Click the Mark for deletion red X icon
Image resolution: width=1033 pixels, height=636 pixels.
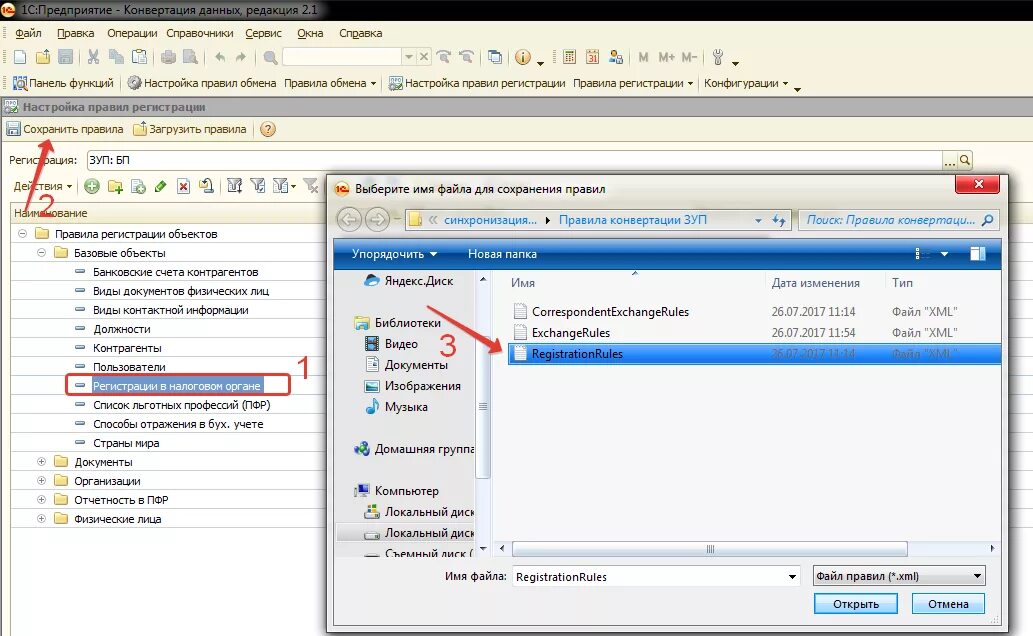point(184,187)
